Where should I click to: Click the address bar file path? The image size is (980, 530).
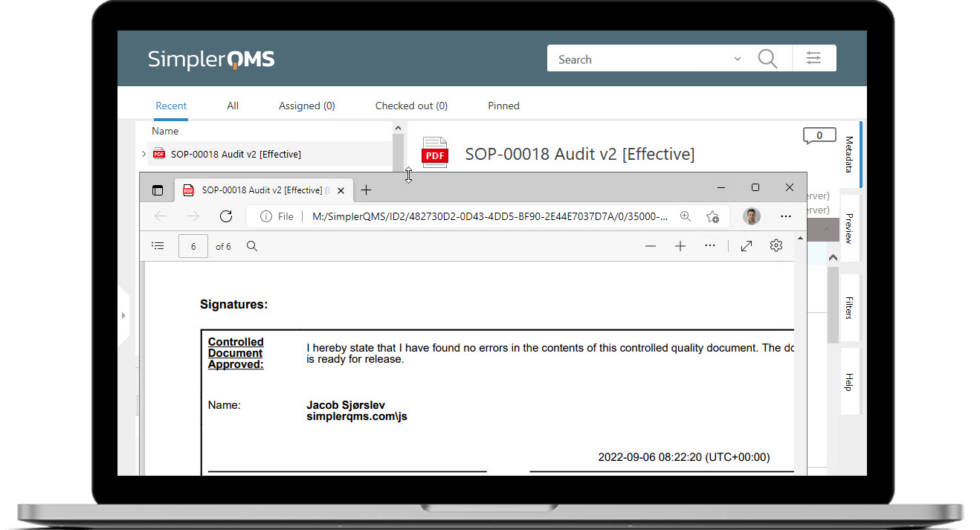pos(489,216)
